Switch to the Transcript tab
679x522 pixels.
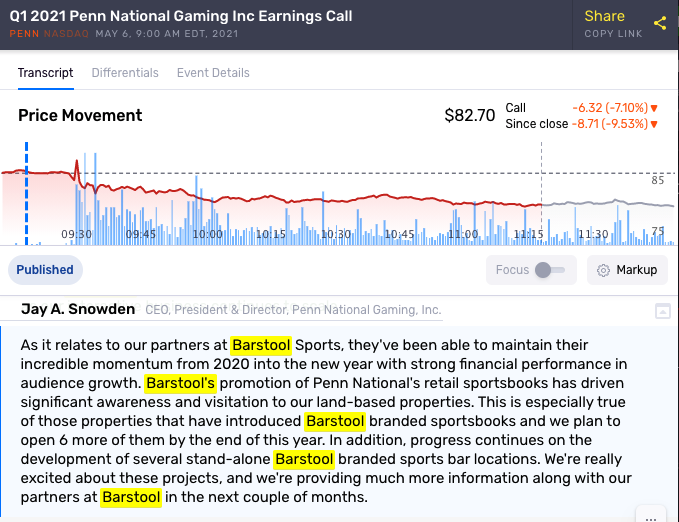click(45, 73)
